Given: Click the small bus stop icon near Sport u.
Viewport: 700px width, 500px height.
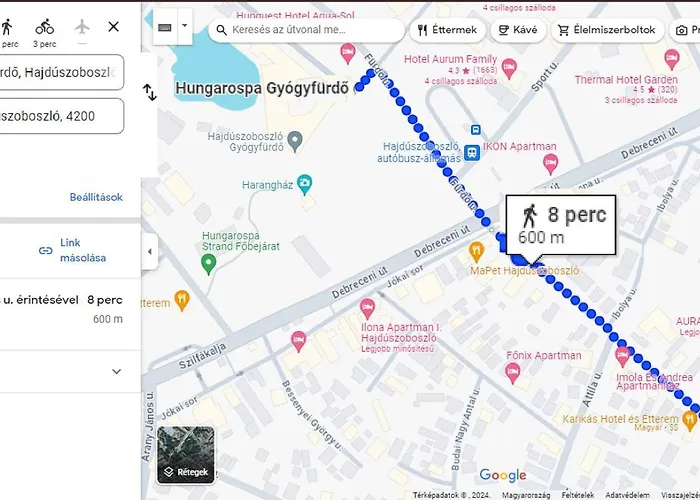Looking at the screenshot, I should [476, 129].
